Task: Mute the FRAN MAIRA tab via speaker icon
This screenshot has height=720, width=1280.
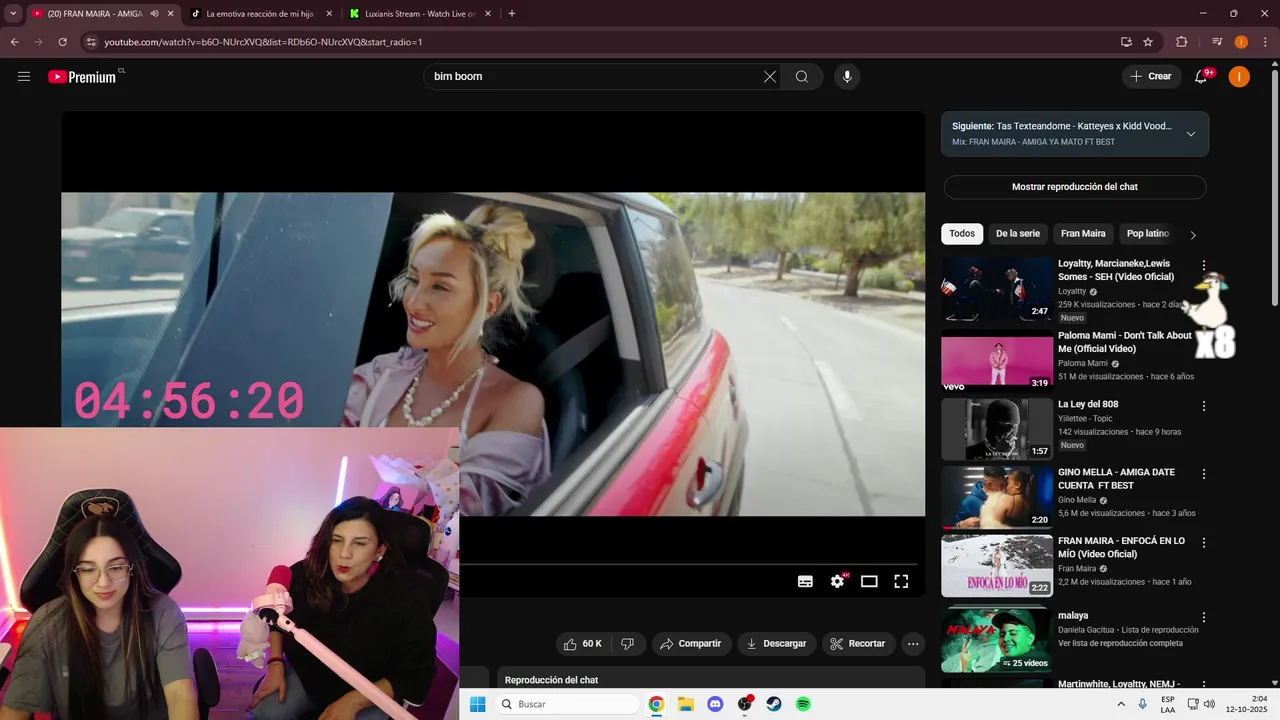Action: click(154, 14)
